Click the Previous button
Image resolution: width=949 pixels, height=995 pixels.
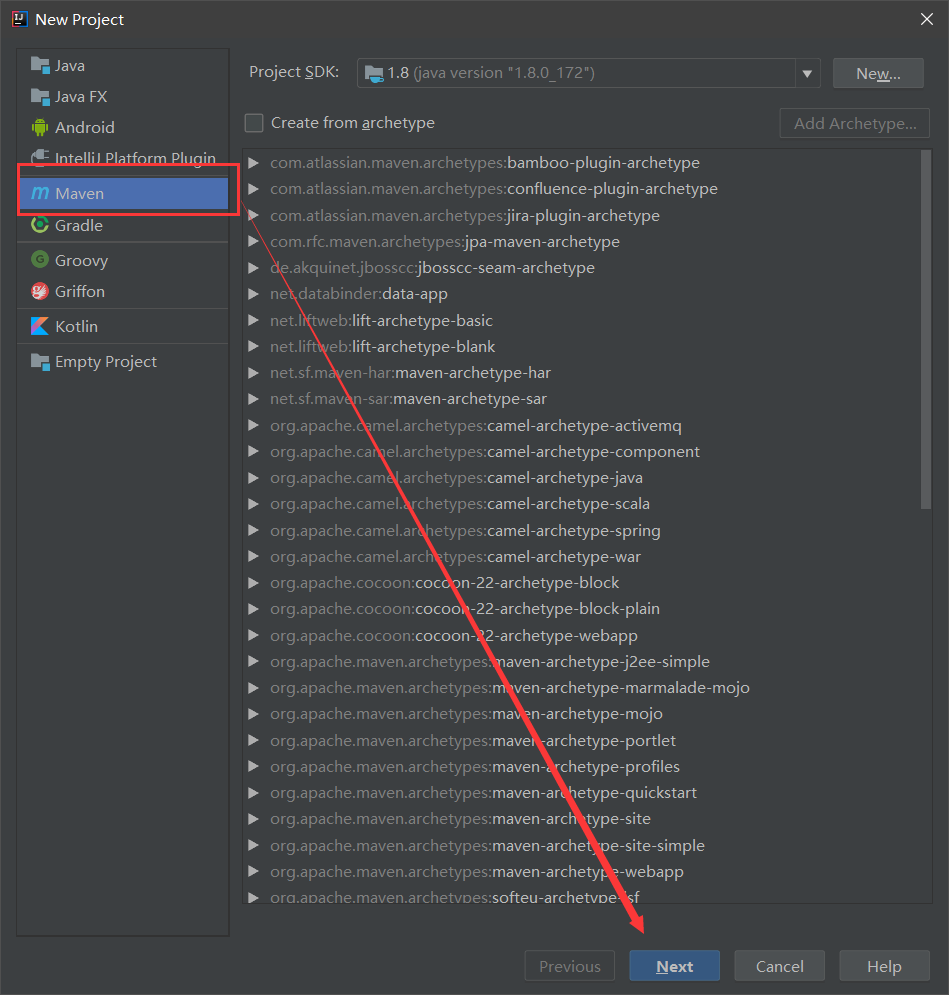pyautogui.click(x=570, y=966)
